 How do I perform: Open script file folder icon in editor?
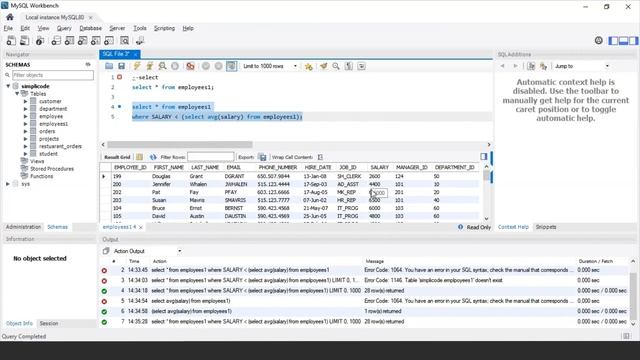109,66
